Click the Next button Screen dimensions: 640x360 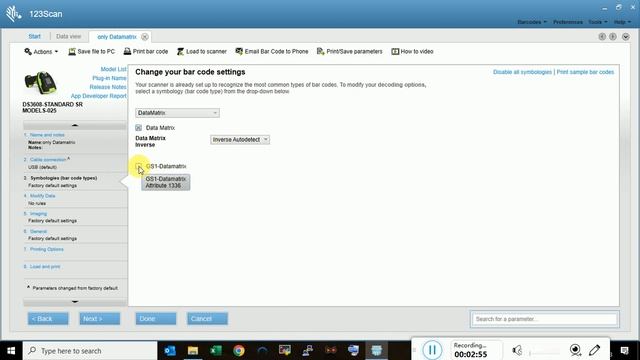point(100,319)
